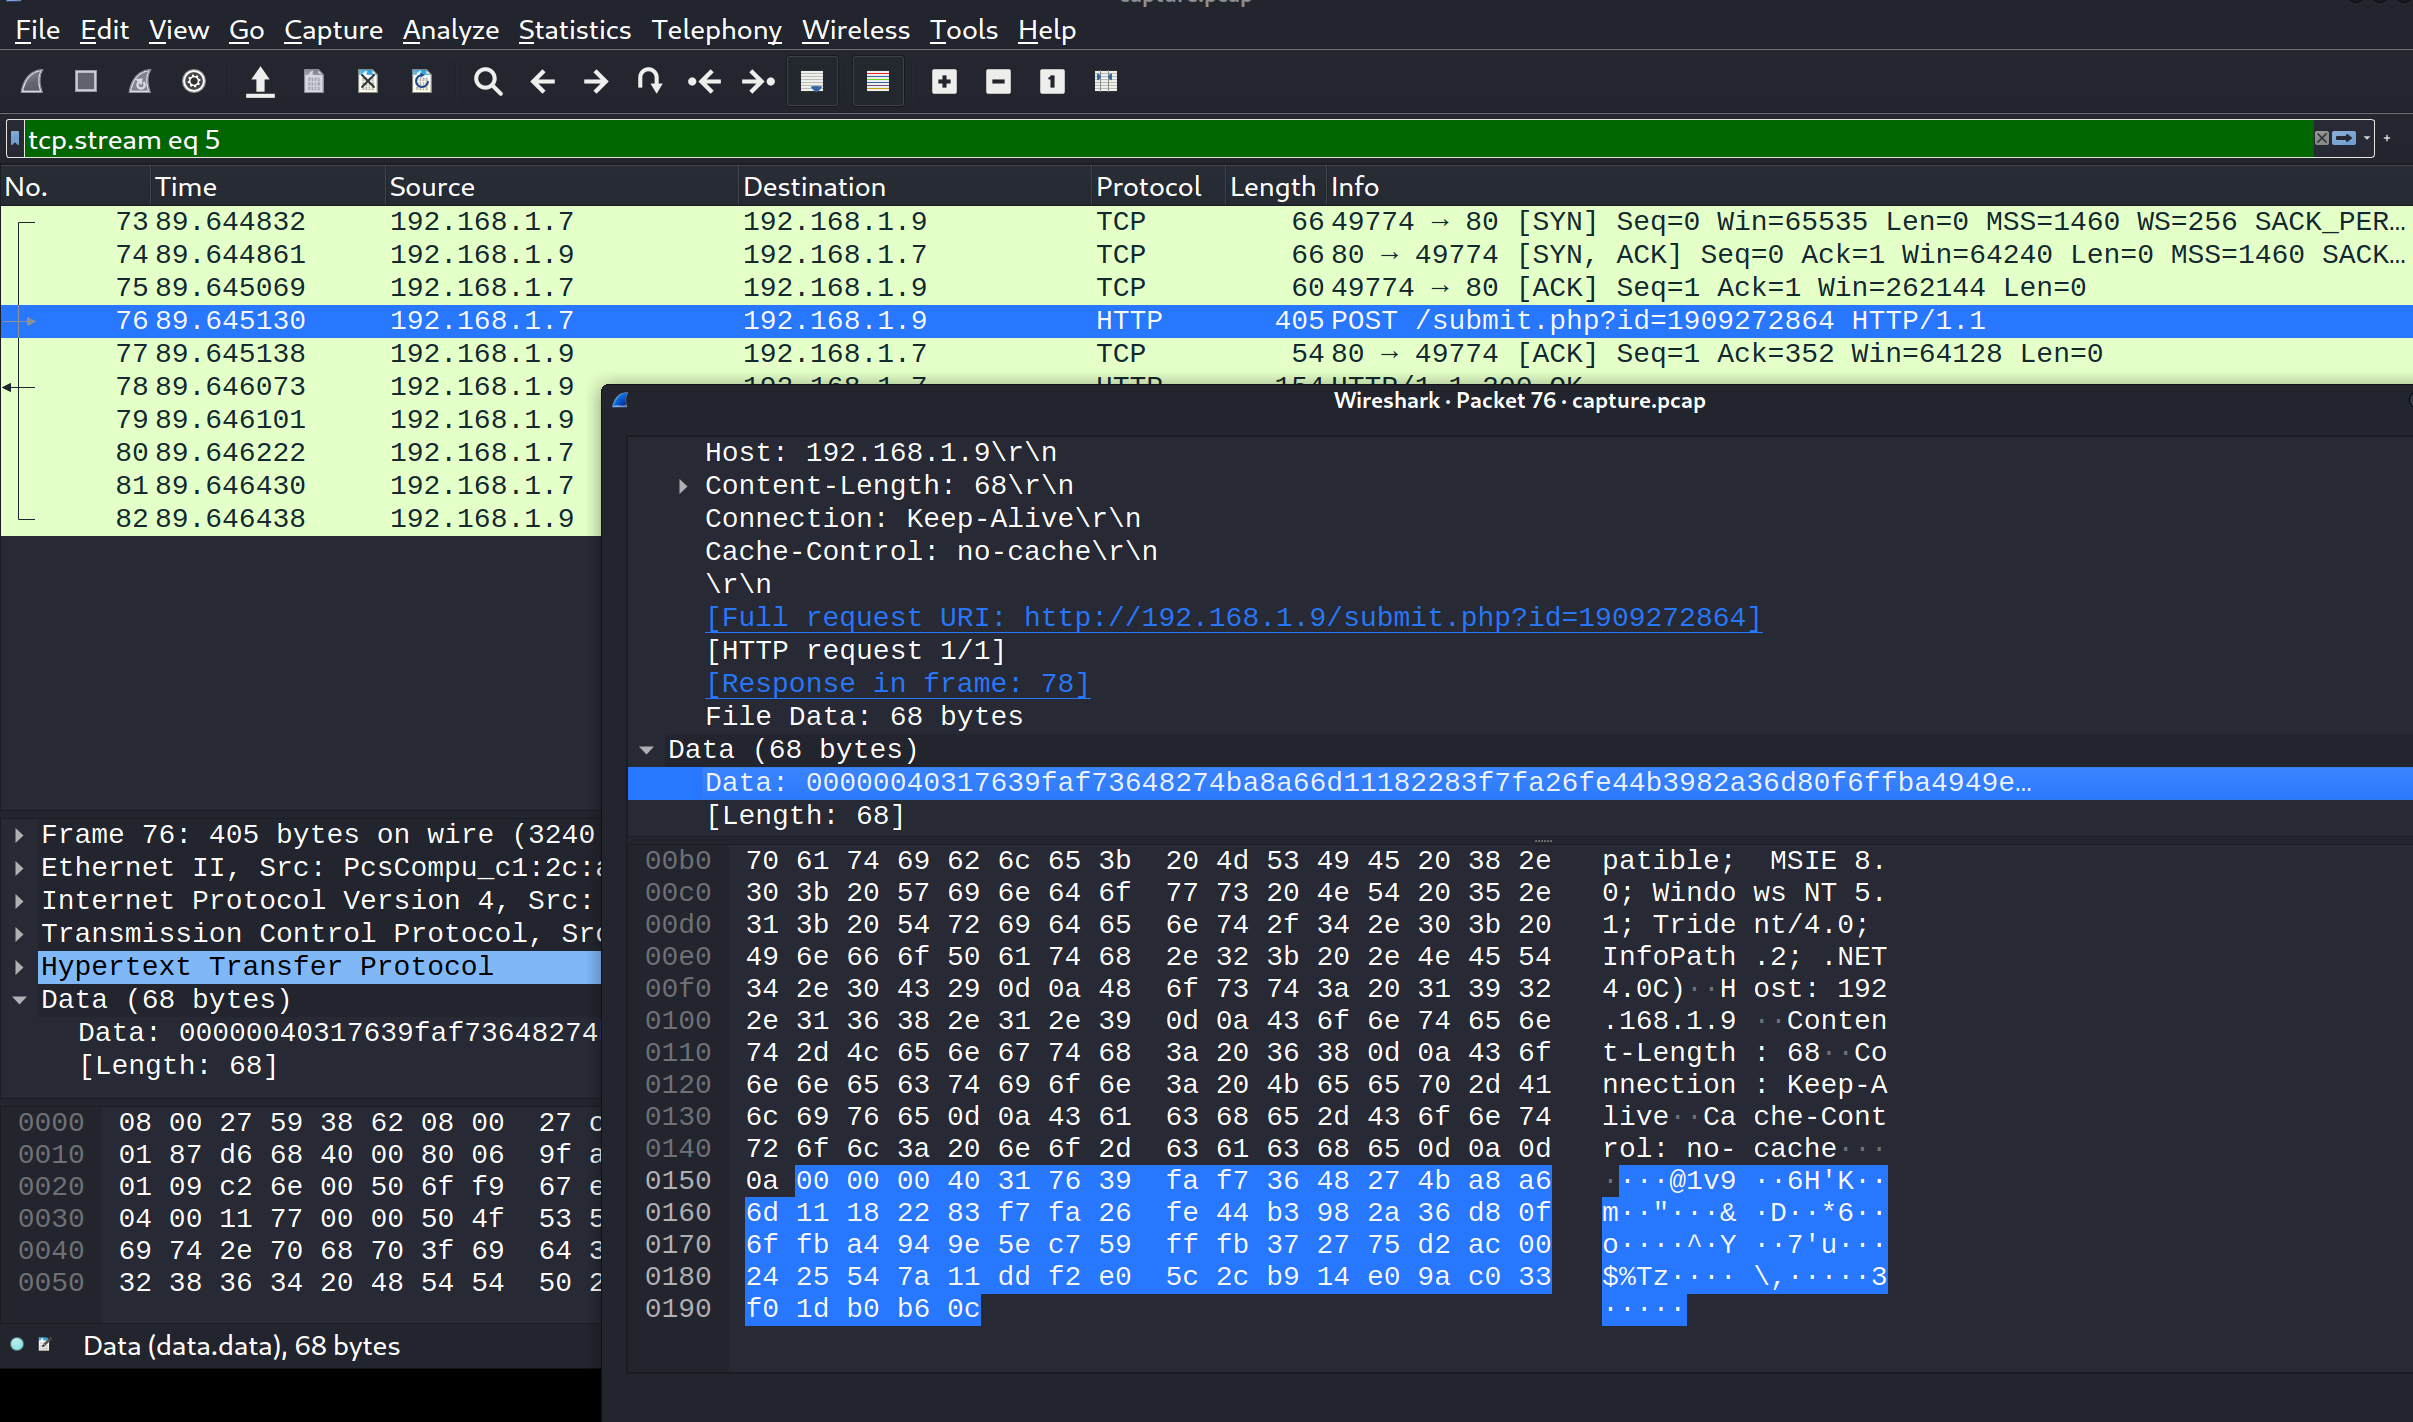Image resolution: width=2413 pixels, height=1422 pixels.
Task: Click the Stop capturing packets square icon
Action: (x=86, y=81)
